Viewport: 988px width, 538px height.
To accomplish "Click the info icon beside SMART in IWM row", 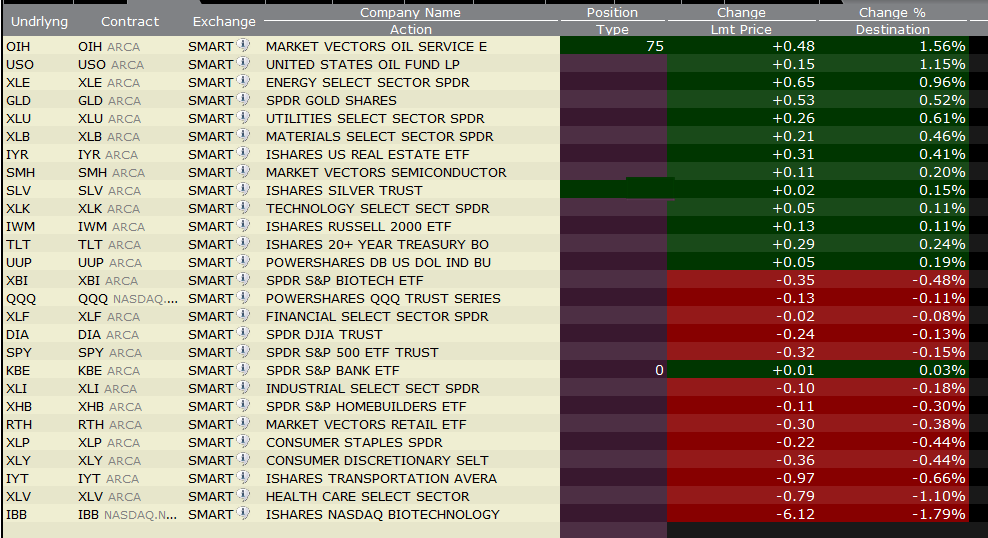I will click(243, 226).
